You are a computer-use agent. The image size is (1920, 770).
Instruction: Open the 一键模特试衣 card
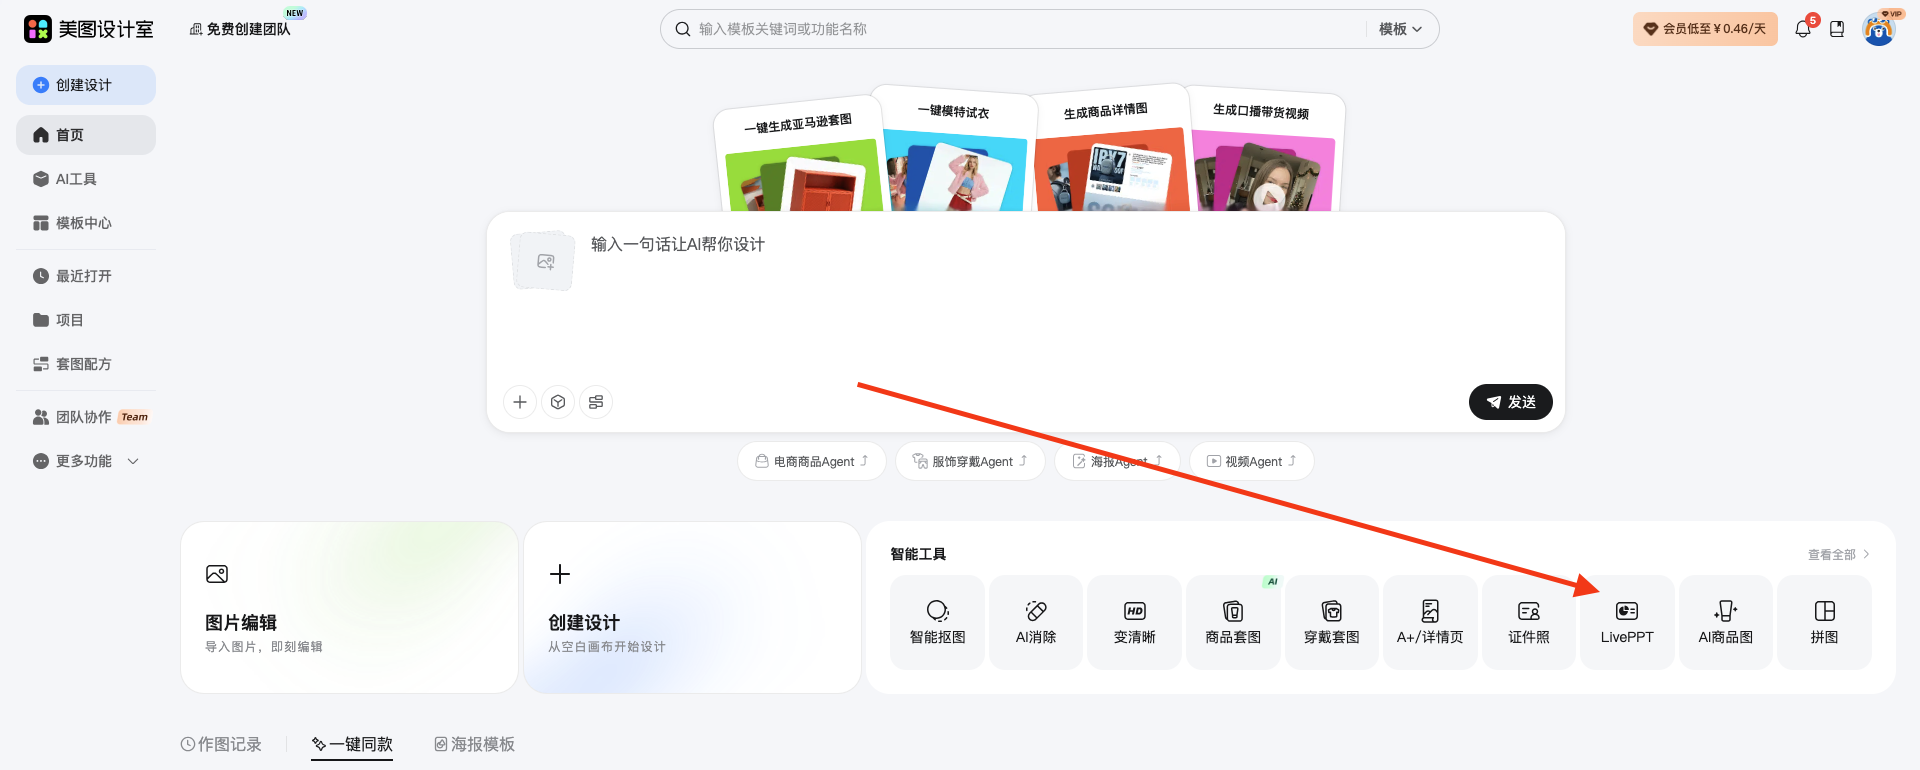pyautogui.click(x=953, y=150)
